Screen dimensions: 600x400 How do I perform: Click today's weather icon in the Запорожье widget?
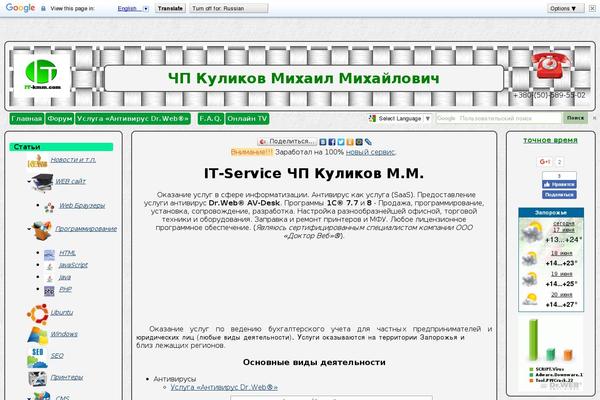(x=532, y=232)
